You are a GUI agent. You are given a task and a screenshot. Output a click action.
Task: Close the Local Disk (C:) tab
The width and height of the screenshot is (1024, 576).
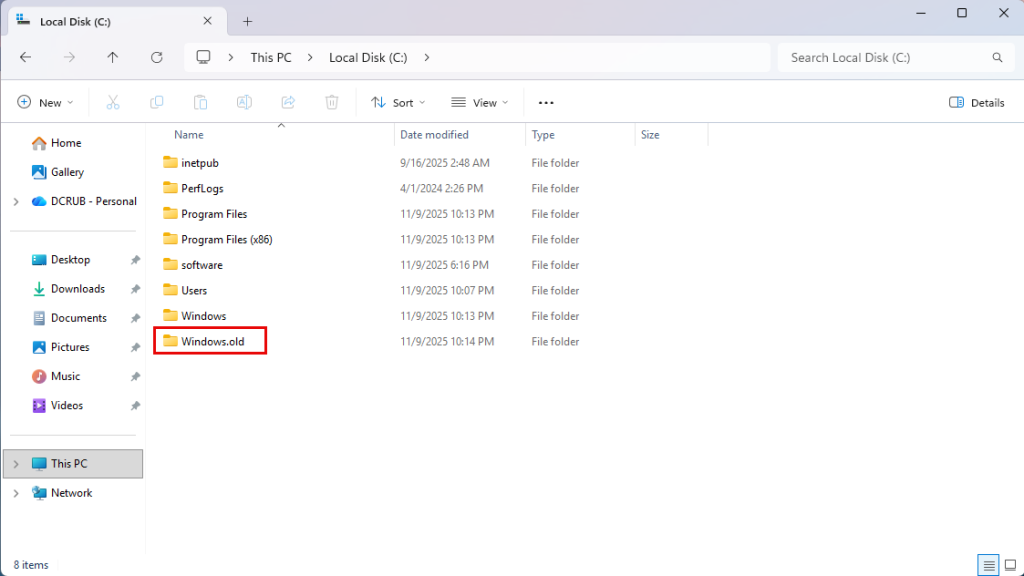coord(208,21)
